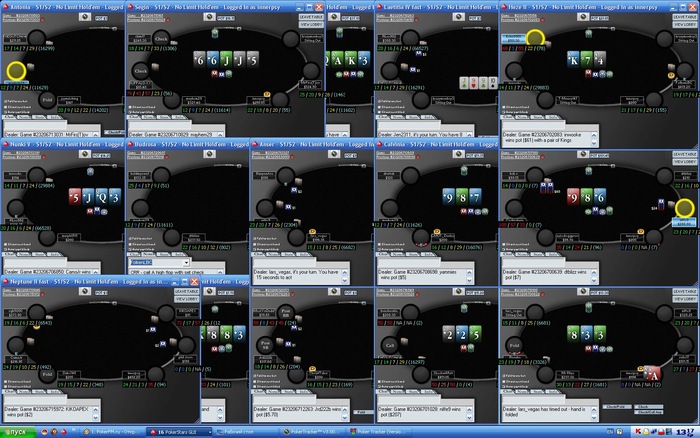Toggle Sit Out Next Hand in Segin table
Viewport: 700px width, 438px height.
[x=130, y=107]
